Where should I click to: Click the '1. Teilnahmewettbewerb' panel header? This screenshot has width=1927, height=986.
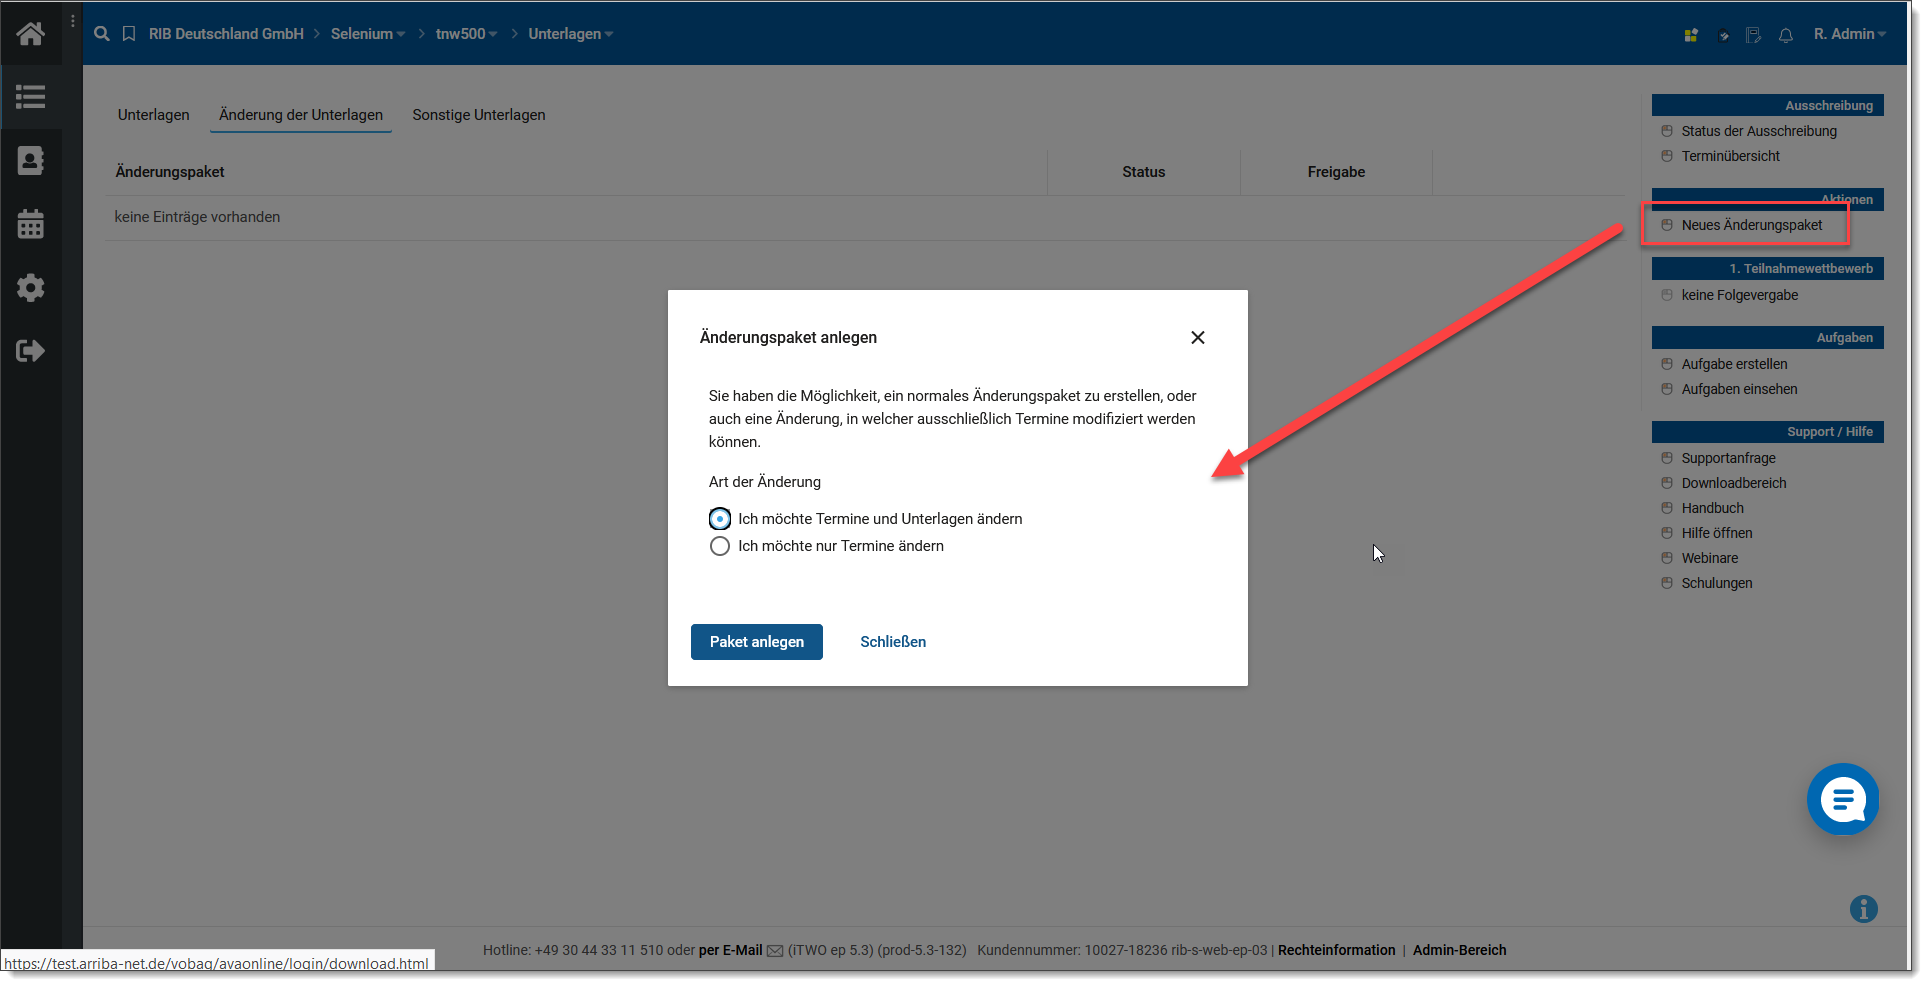pos(1768,268)
